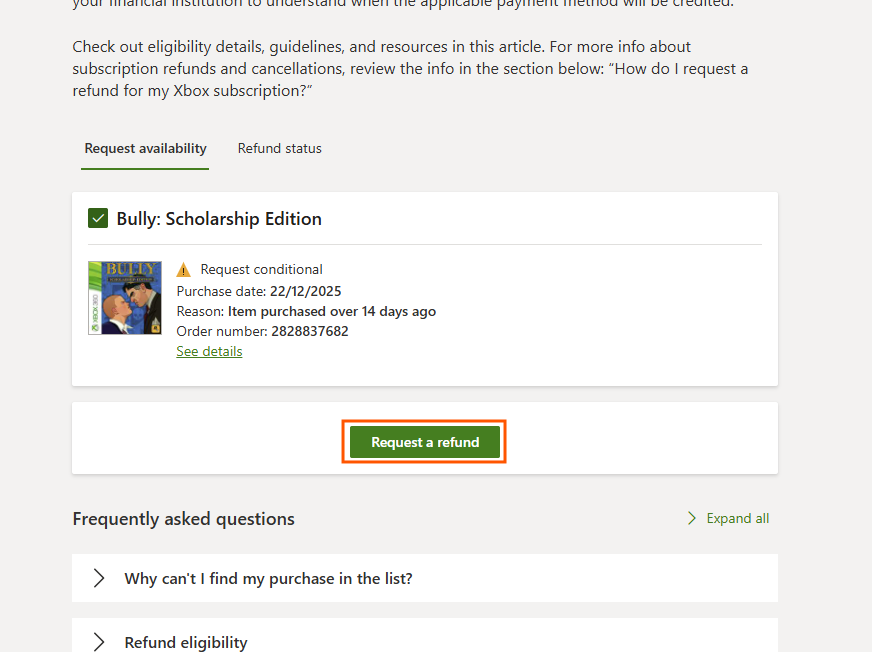Click the Frequently asked questions heading
Screen dimensions: 872x652
(x=184, y=519)
